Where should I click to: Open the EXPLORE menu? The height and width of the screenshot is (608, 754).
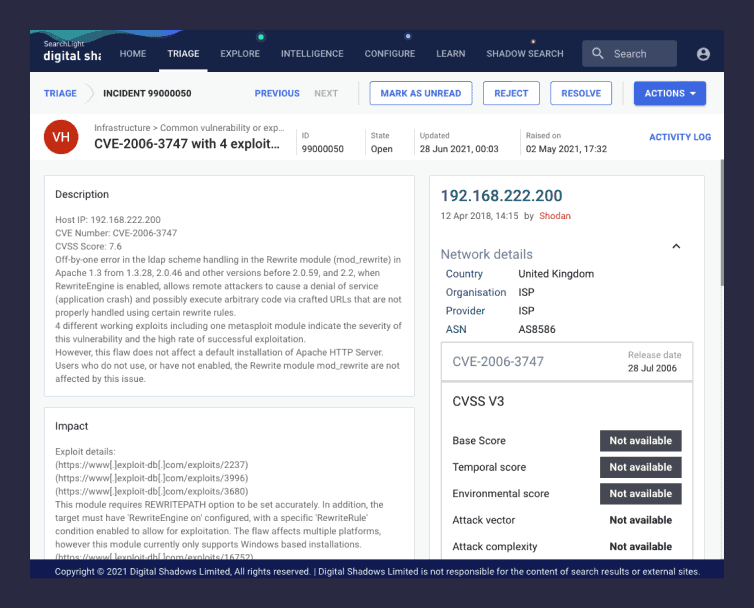coord(240,53)
